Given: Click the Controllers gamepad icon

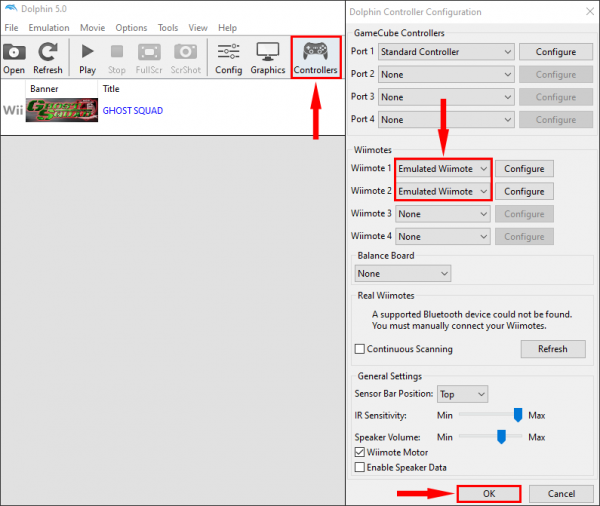Looking at the screenshot, I should pos(315,52).
